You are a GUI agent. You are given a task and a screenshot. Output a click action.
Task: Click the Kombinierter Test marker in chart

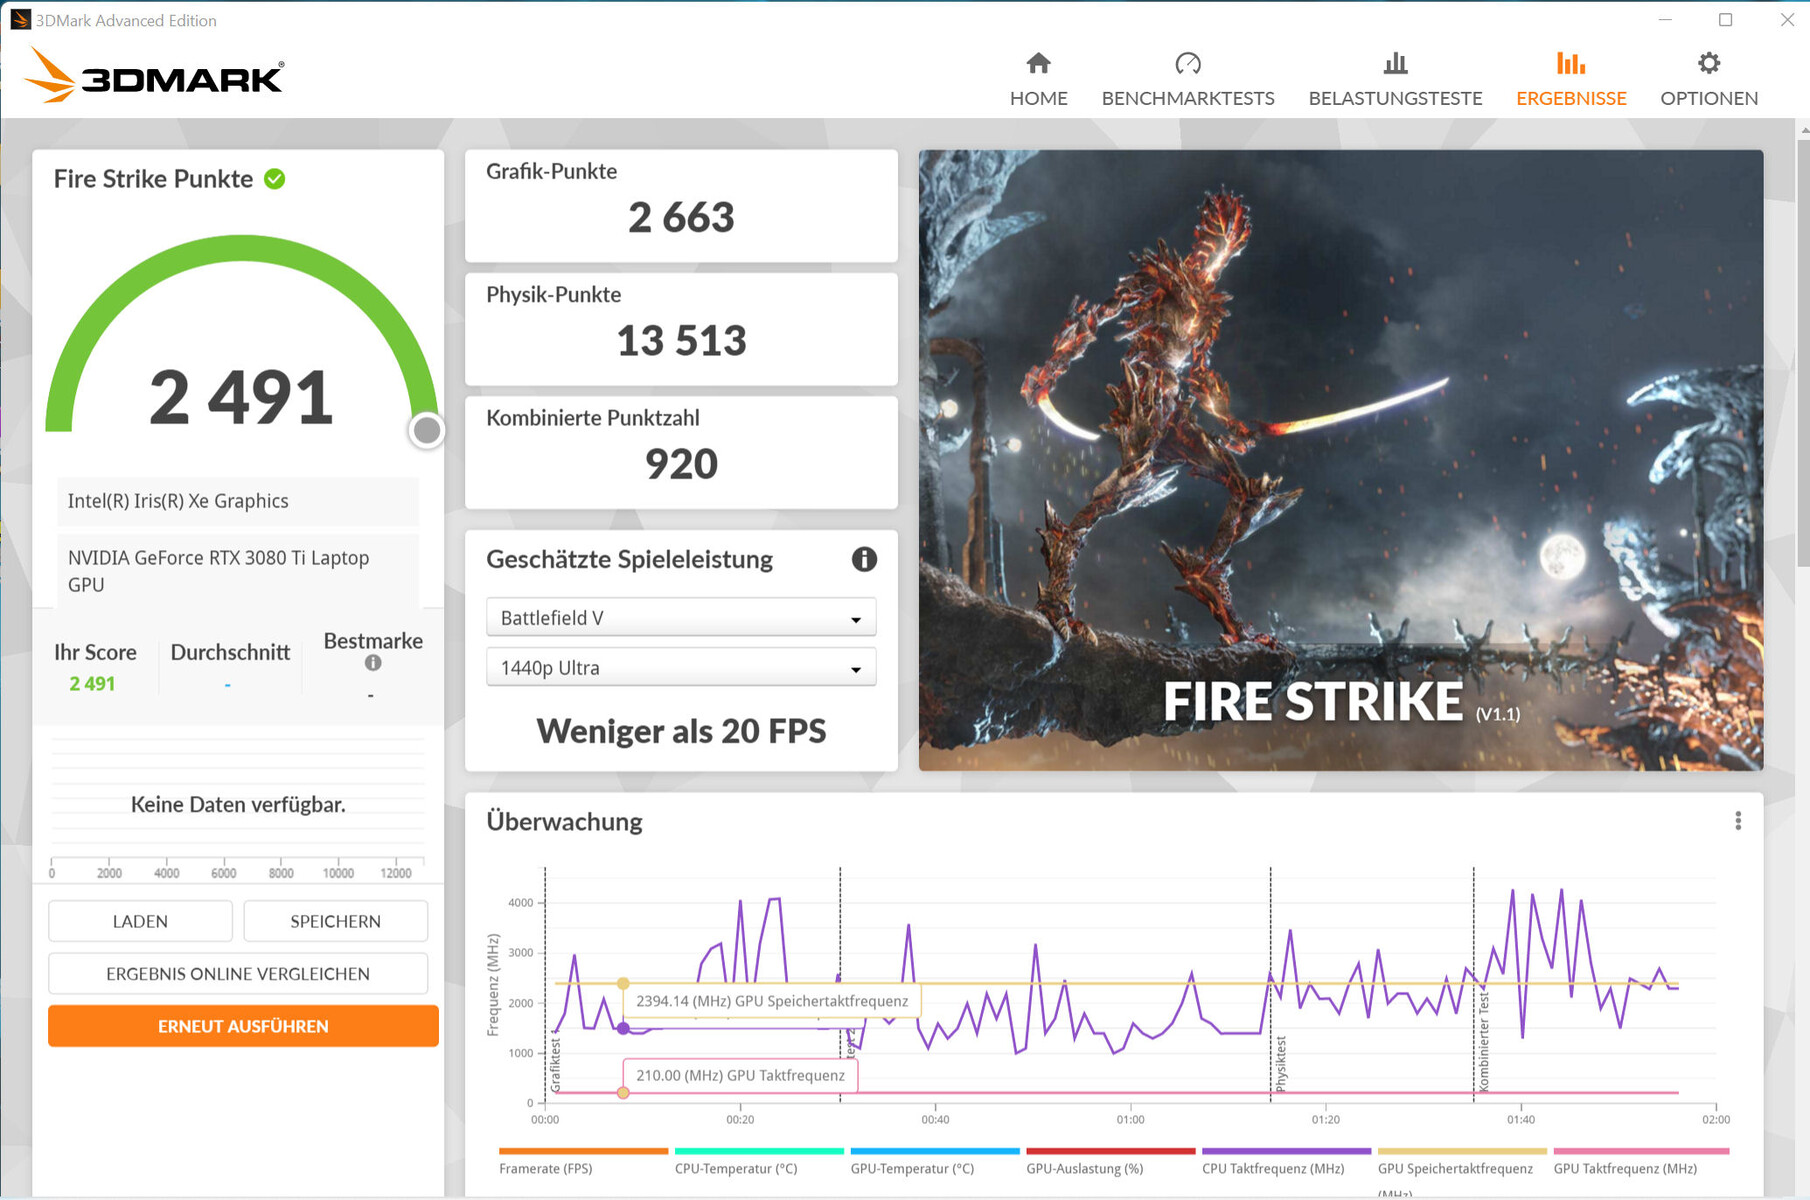1473,985
